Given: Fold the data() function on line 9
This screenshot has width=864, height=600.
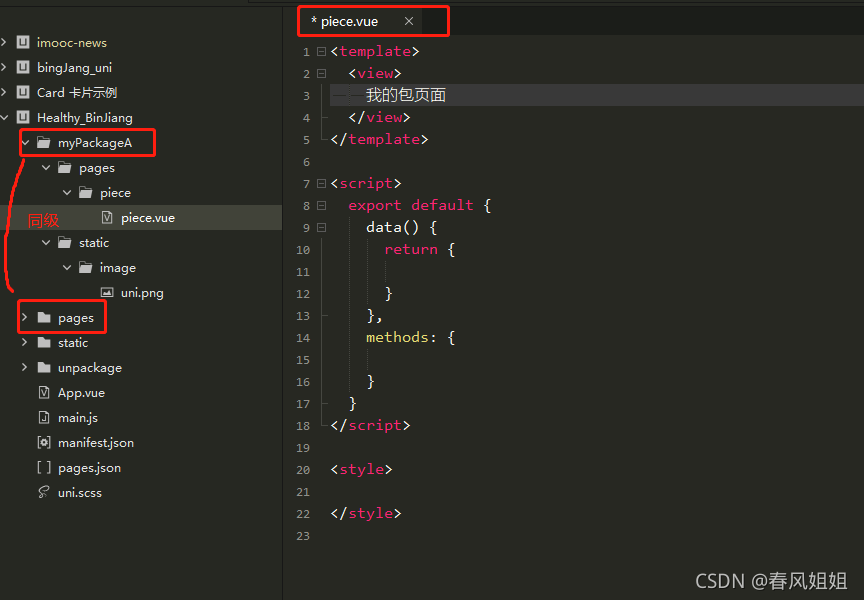Looking at the screenshot, I should (321, 227).
